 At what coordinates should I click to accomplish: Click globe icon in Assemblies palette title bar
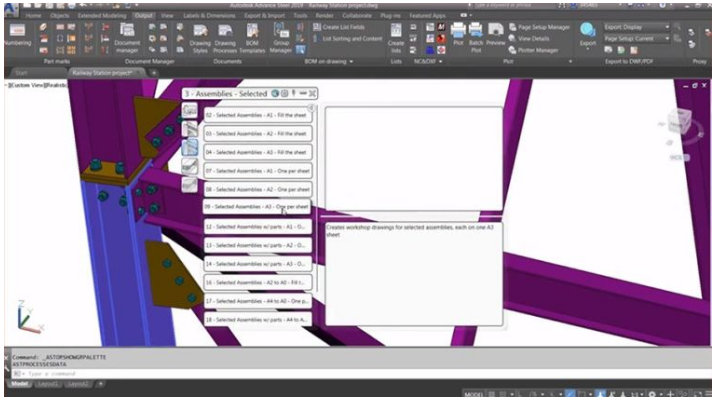coord(275,93)
